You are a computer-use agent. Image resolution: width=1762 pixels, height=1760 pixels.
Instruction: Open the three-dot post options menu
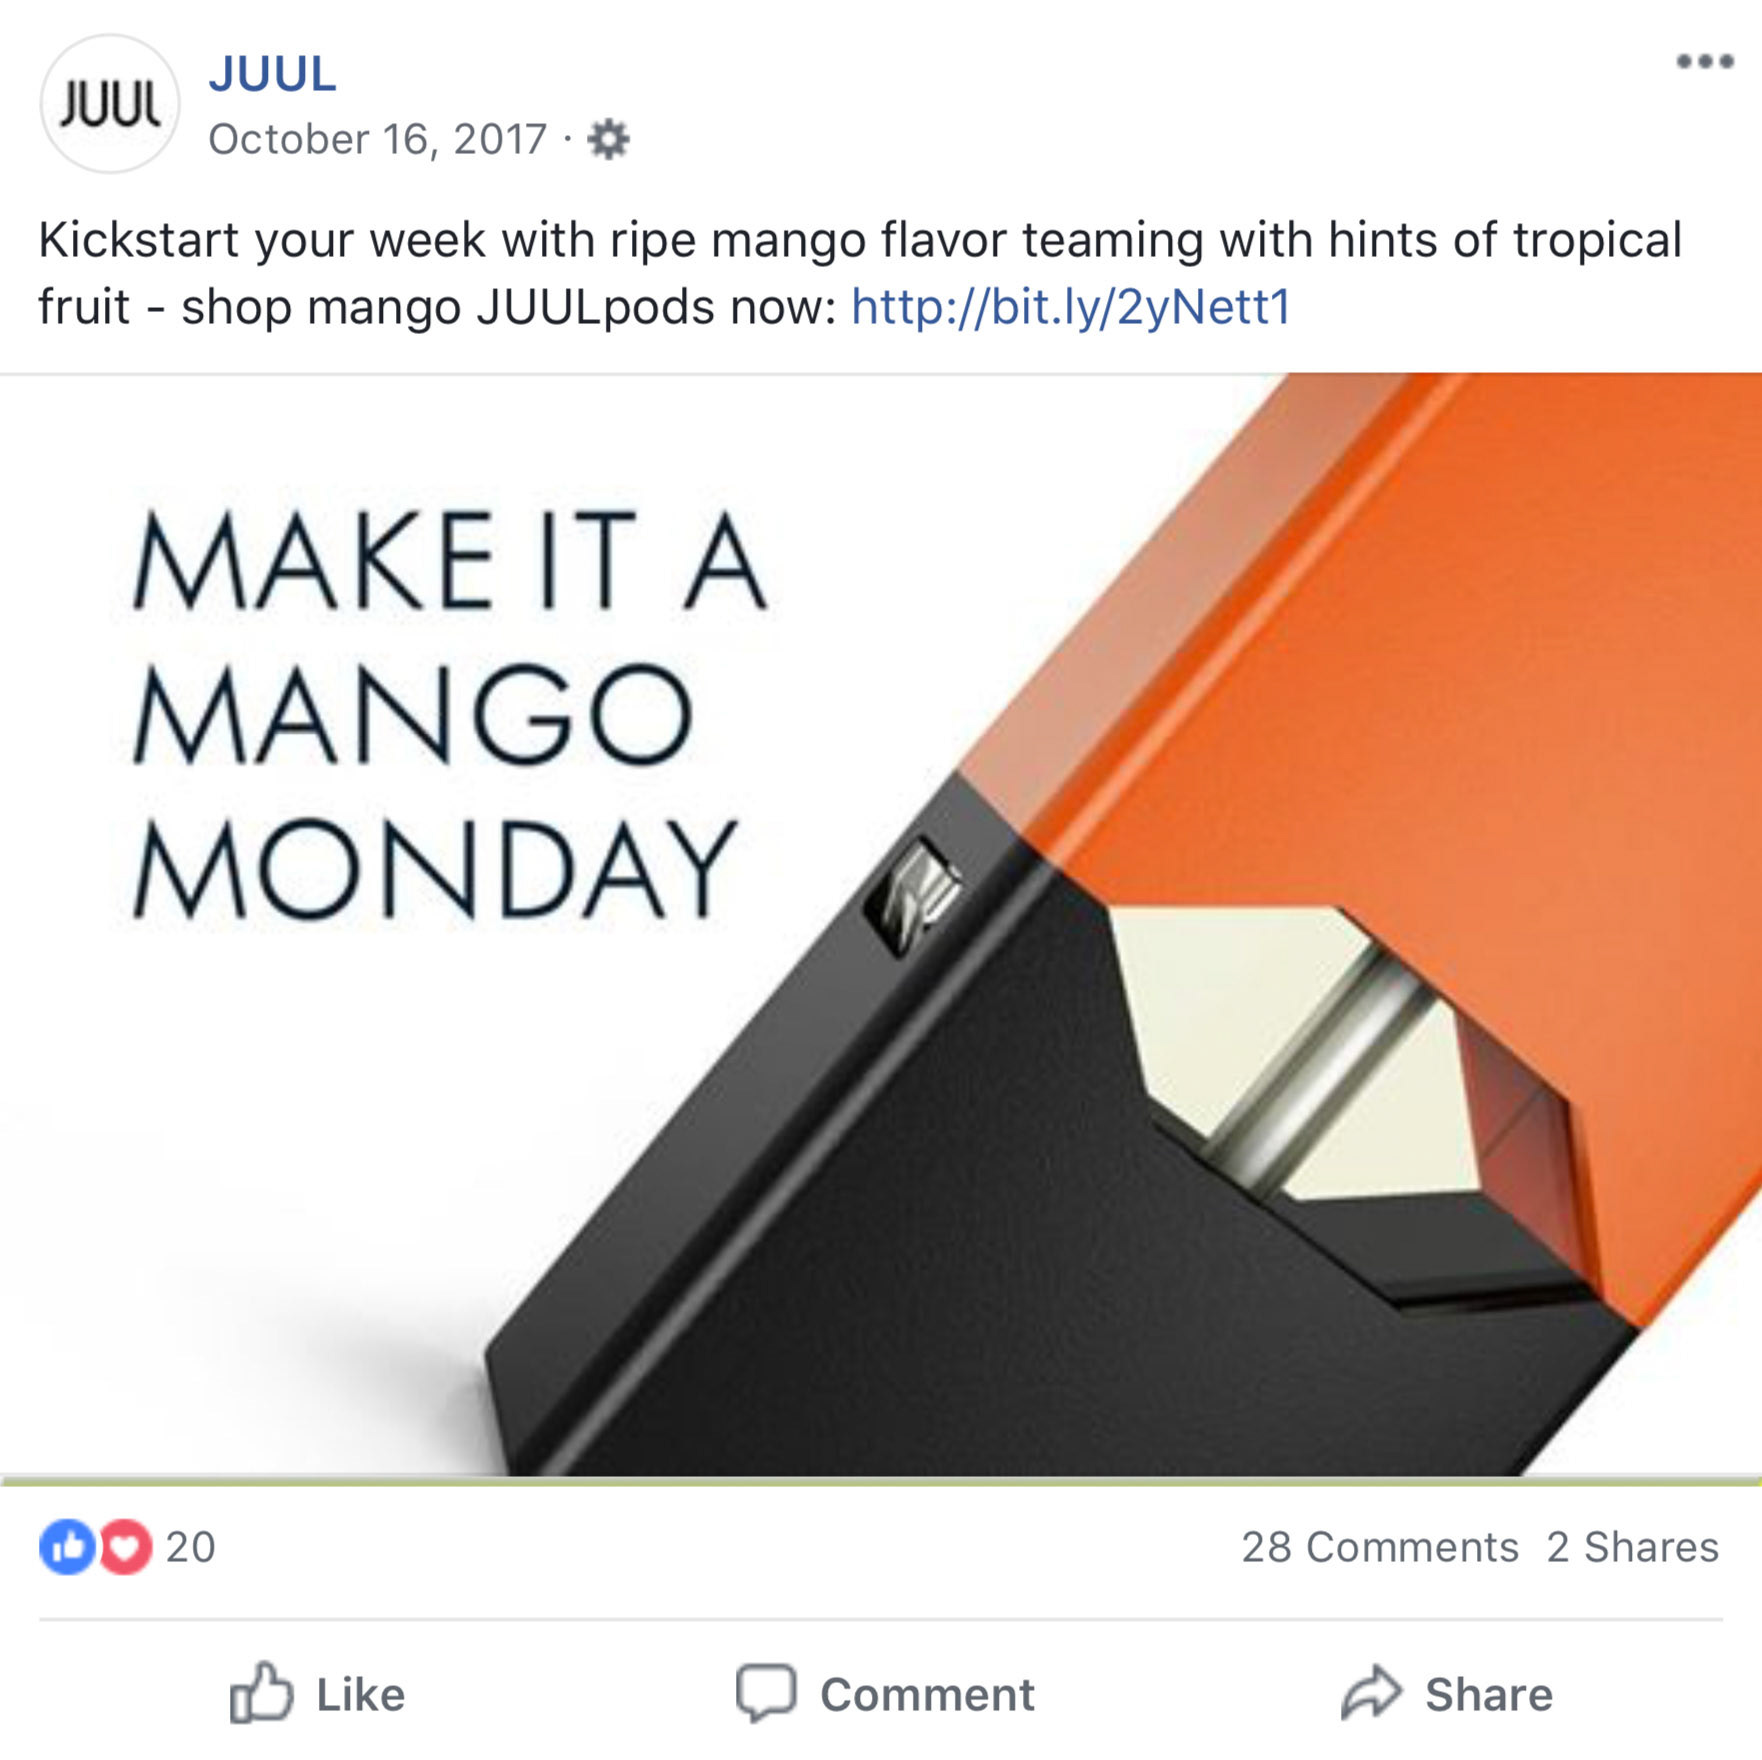point(1705,61)
